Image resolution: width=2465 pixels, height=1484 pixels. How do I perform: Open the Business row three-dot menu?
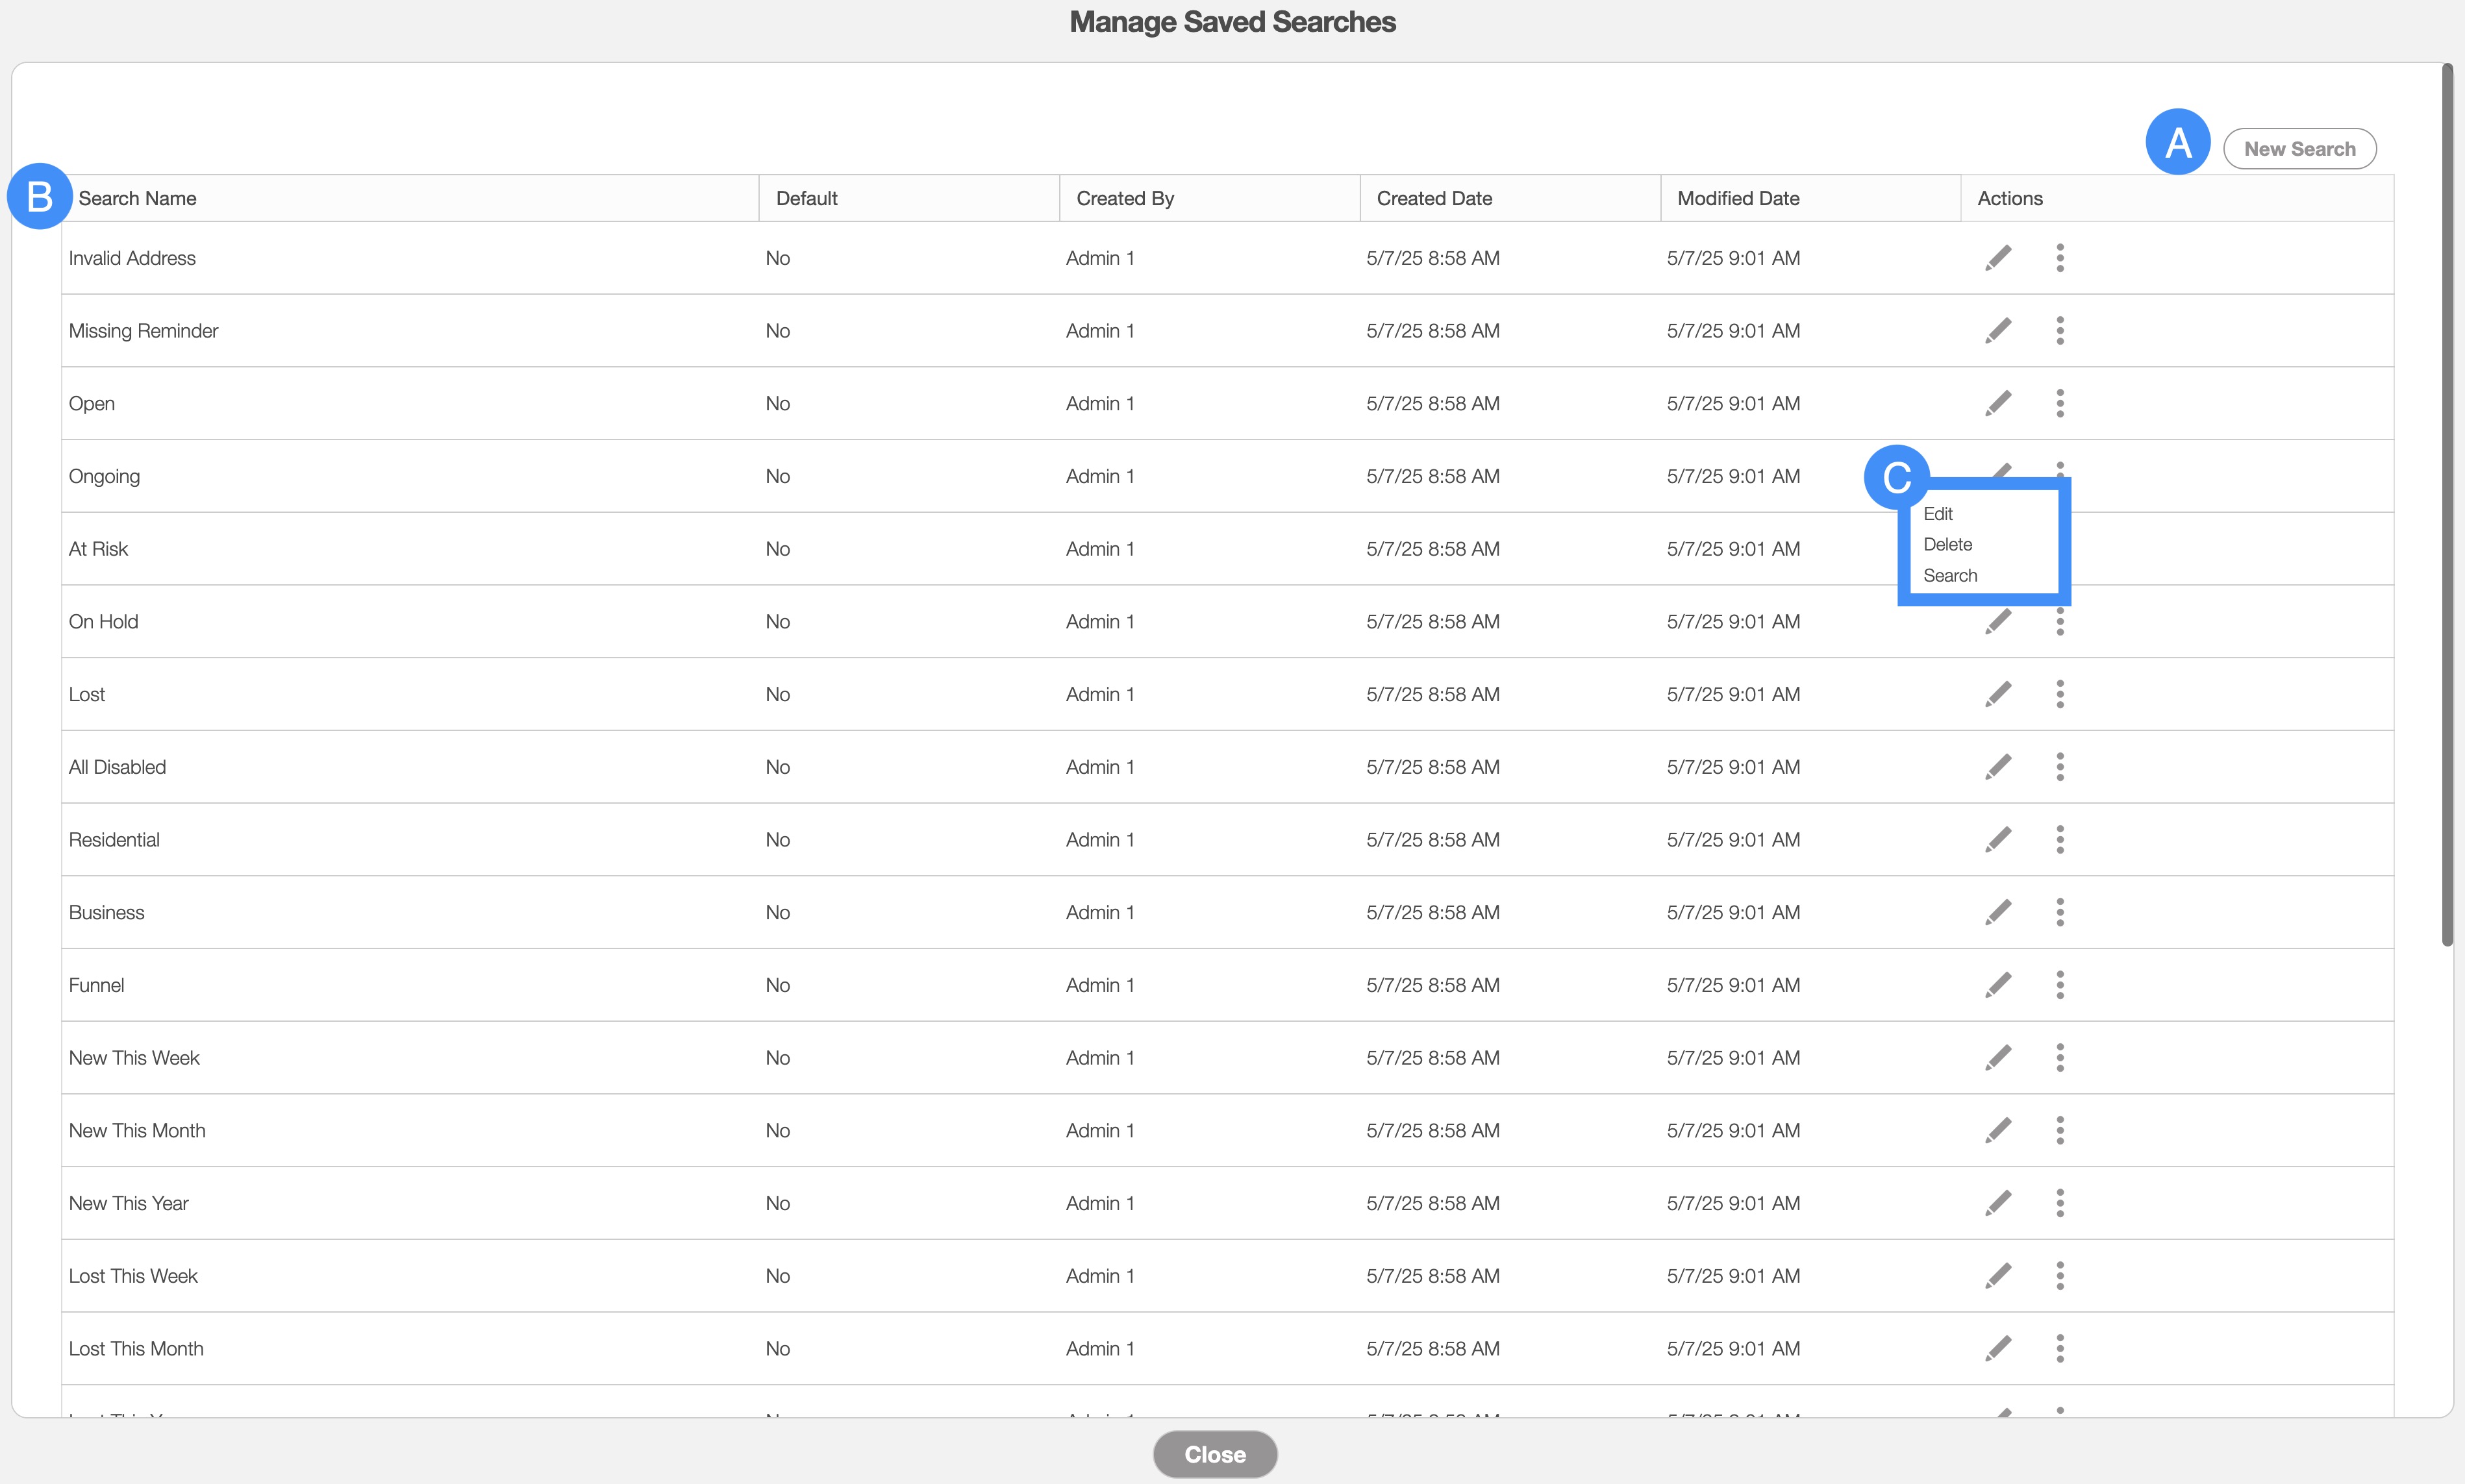[2060, 912]
